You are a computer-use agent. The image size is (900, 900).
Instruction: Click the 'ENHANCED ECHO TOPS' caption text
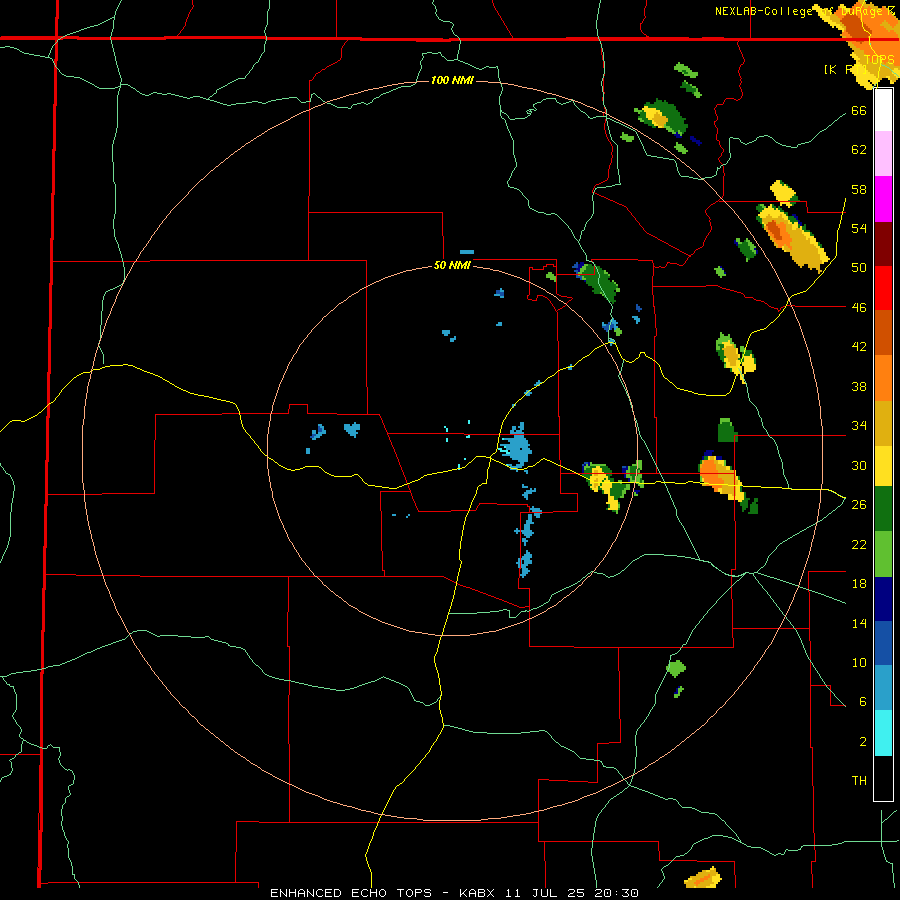click(351, 893)
